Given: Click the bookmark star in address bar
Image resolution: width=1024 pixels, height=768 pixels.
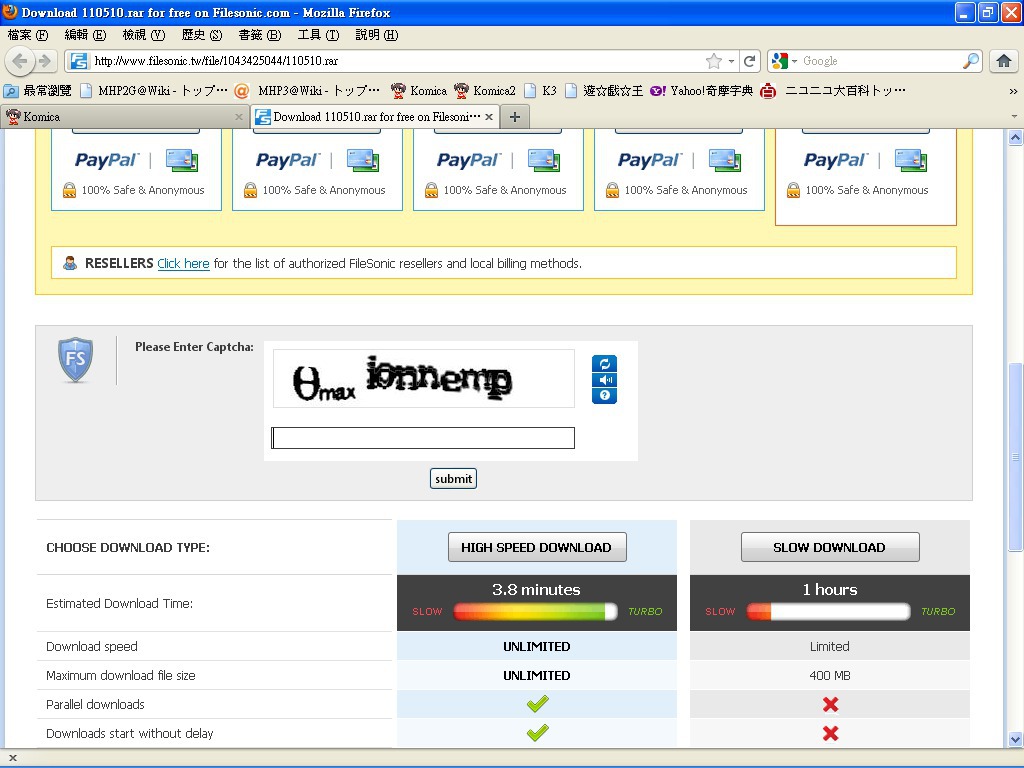Looking at the screenshot, I should click(714, 61).
